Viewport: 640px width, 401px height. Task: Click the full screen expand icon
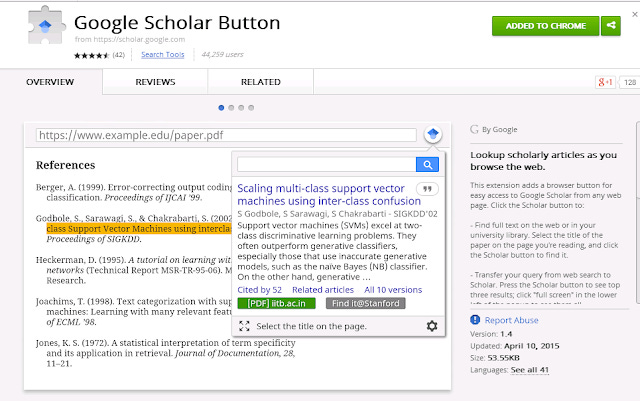pyautogui.click(x=244, y=326)
